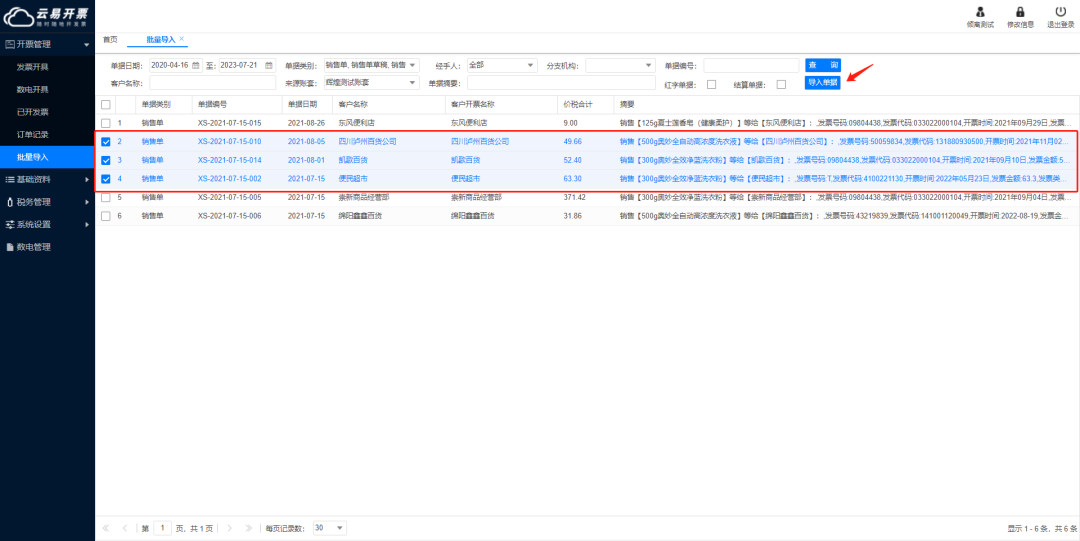Toggle the 红字单据 checkbox
The image size is (1080, 541).
click(712, 84)
